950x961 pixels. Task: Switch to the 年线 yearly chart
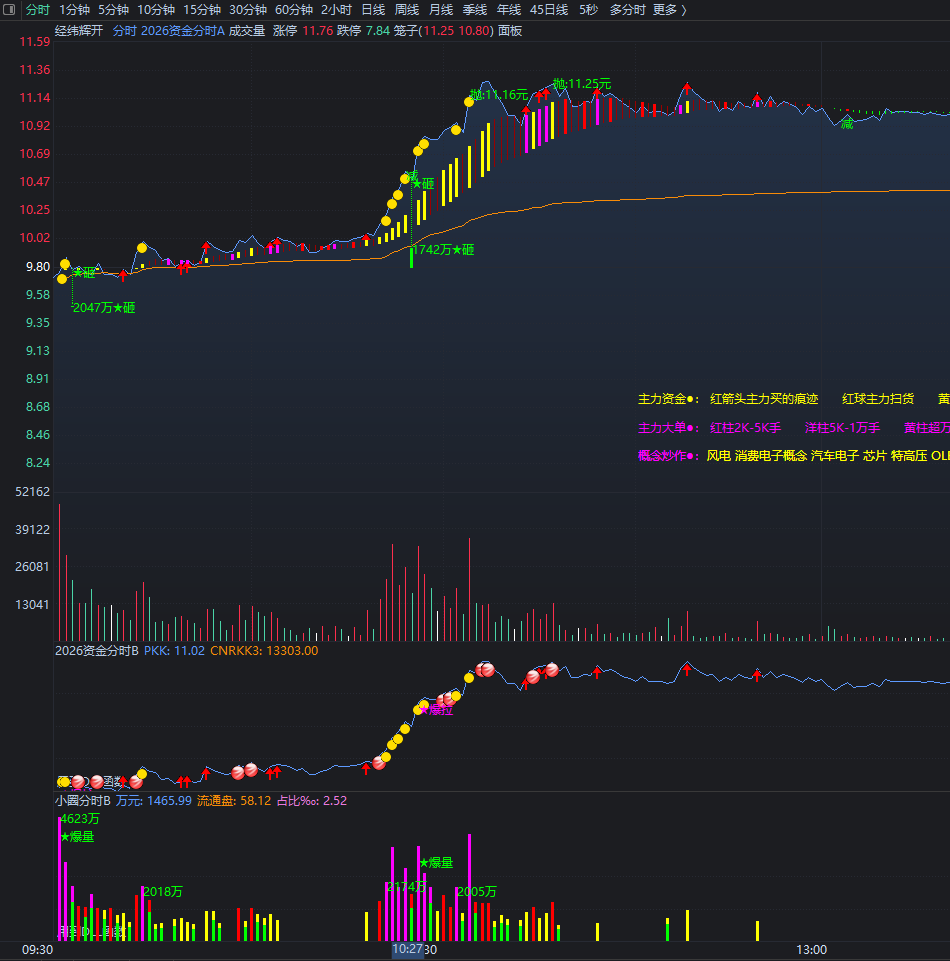[509, 10]
